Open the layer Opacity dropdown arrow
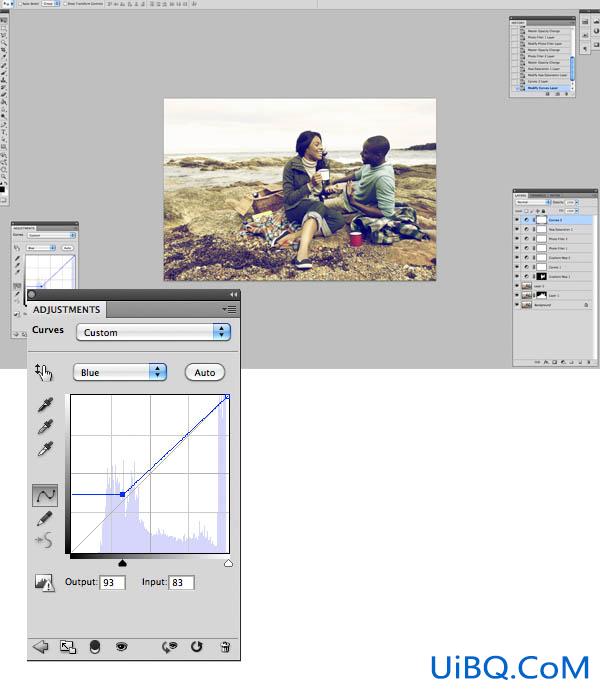 [x=577, y=203]
